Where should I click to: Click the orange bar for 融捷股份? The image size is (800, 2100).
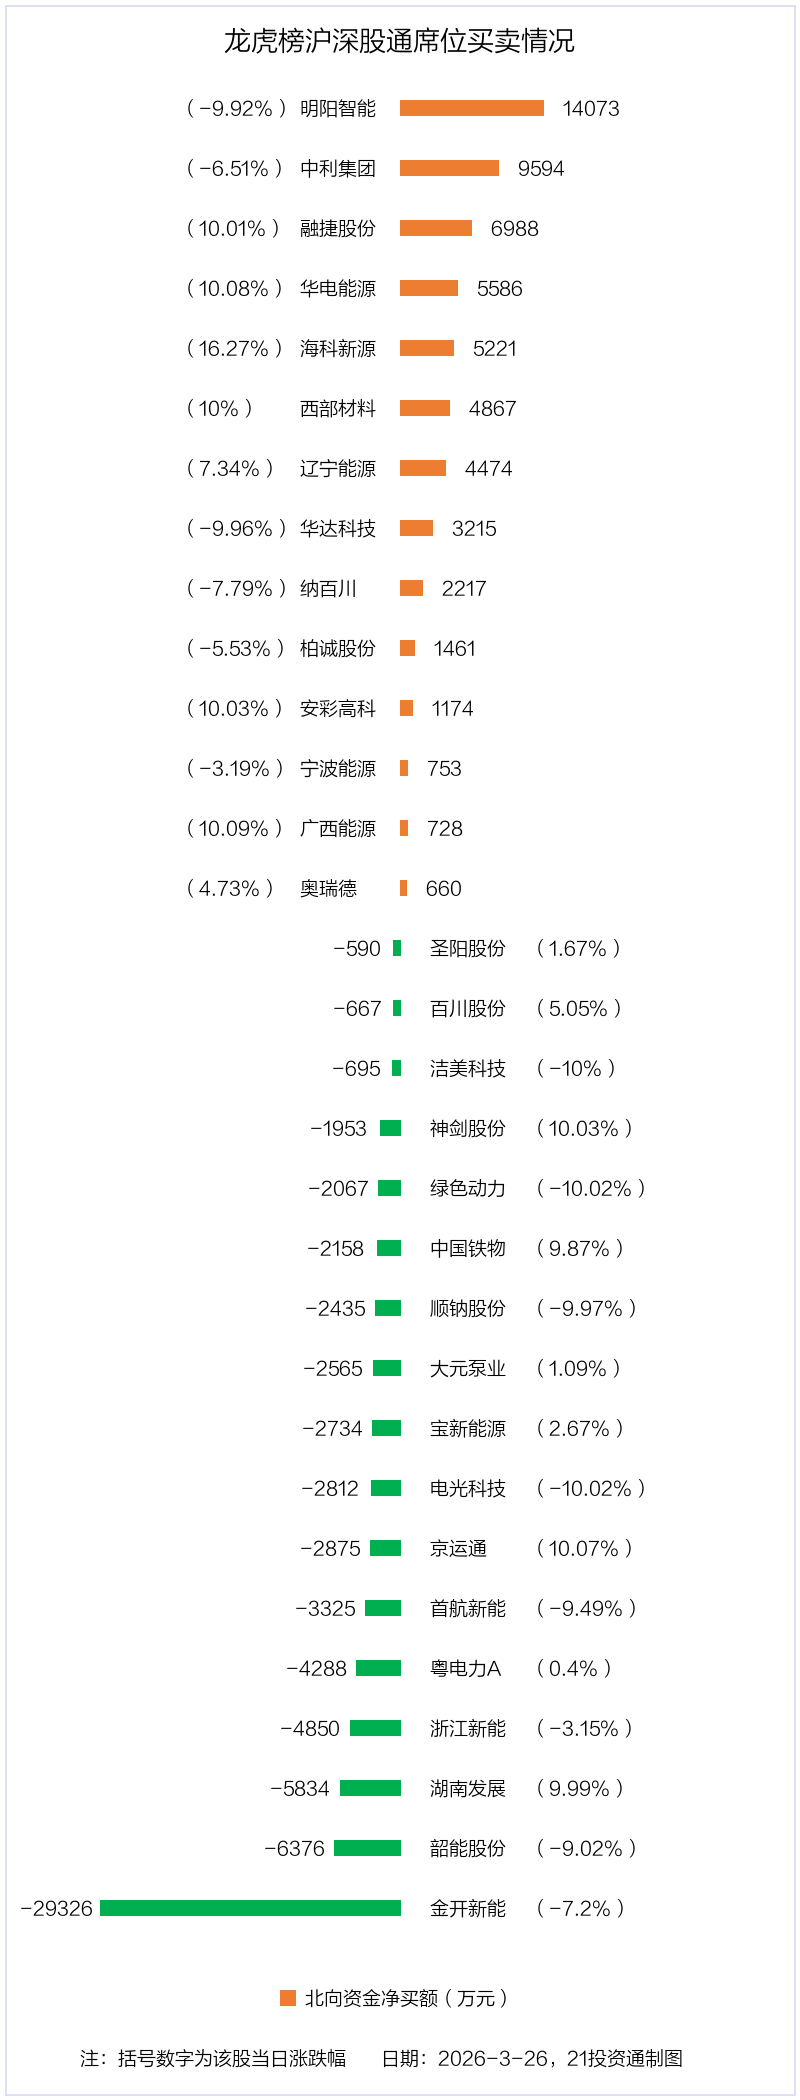coord(436,228)
